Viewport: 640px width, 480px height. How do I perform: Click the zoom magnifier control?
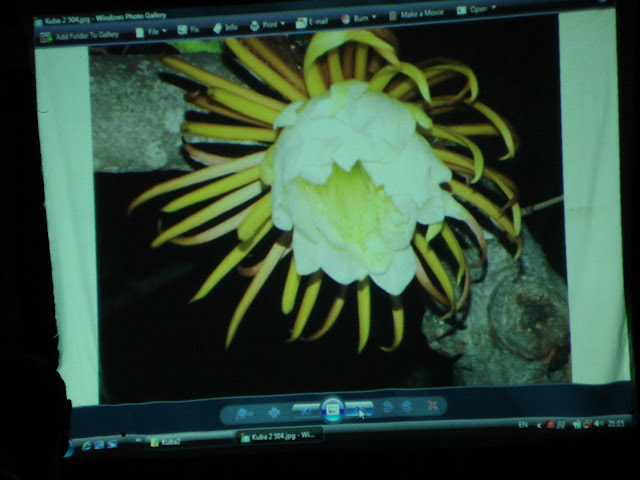tap(244, 413)
